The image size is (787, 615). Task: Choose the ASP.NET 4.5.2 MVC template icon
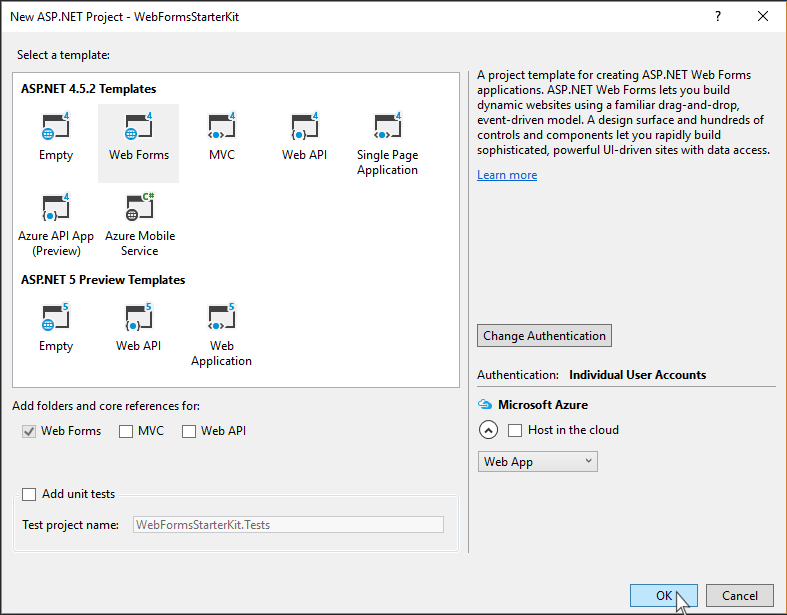pos(222,126)
